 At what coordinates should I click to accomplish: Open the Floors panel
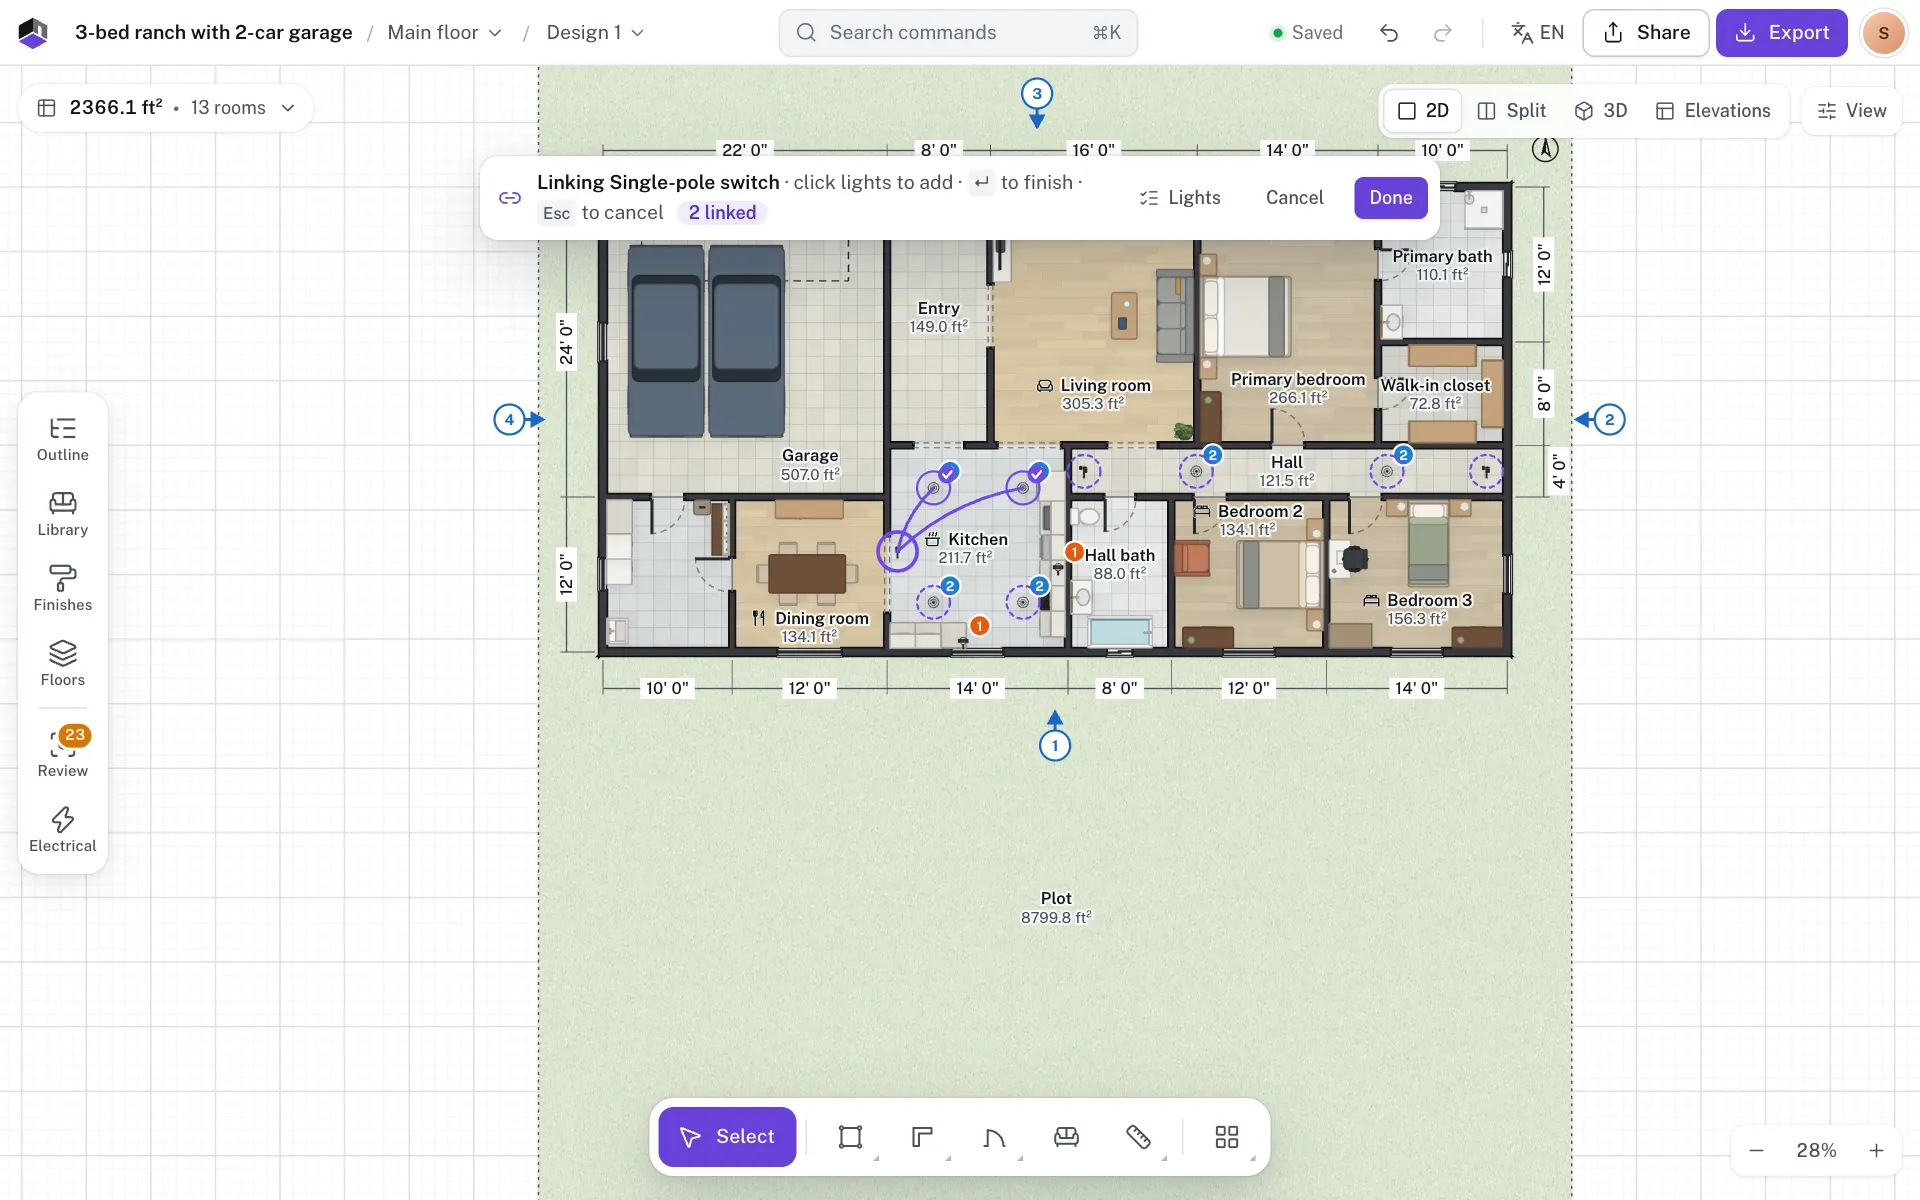(x=63, y=665)
